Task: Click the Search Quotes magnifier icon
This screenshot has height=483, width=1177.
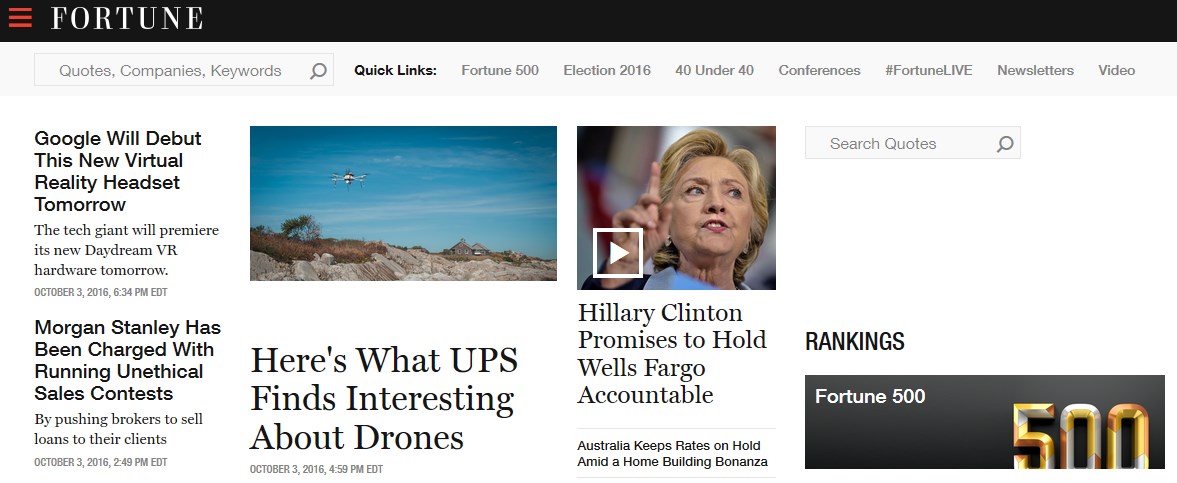Action: pyautogui.click(x=1005, y=143)
